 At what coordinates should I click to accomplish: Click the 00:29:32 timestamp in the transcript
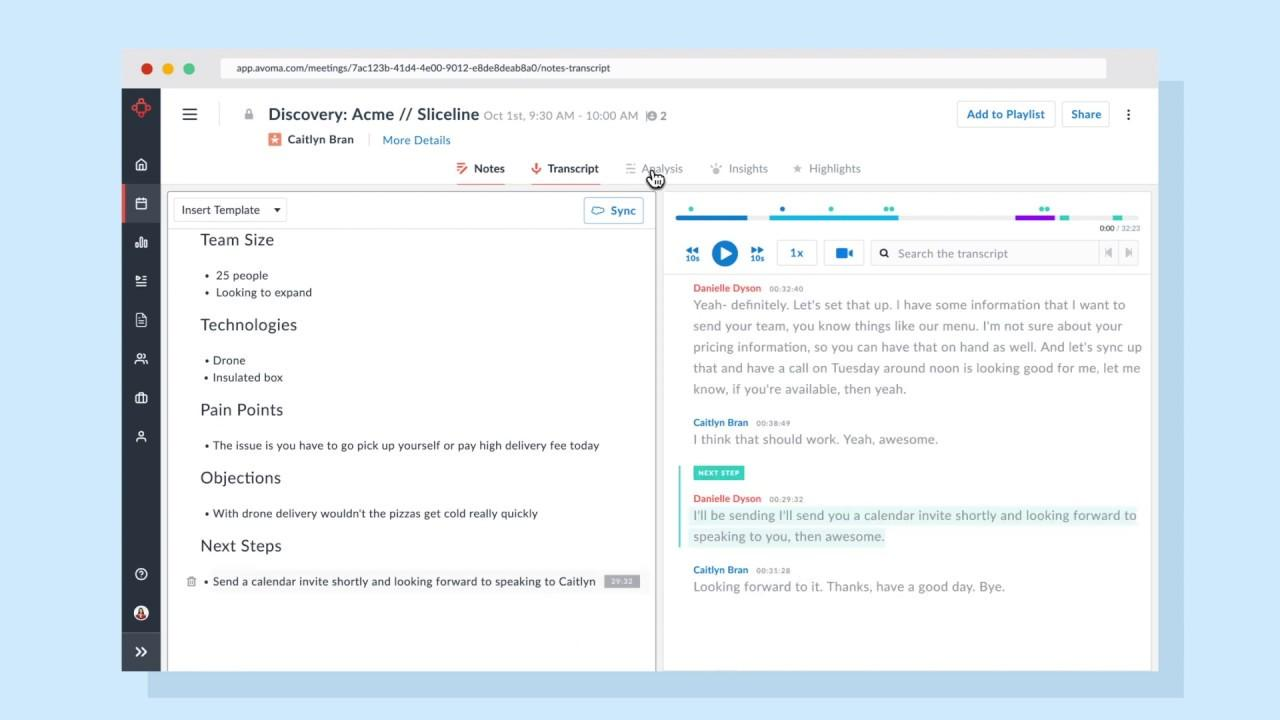(x=786, y=499)
